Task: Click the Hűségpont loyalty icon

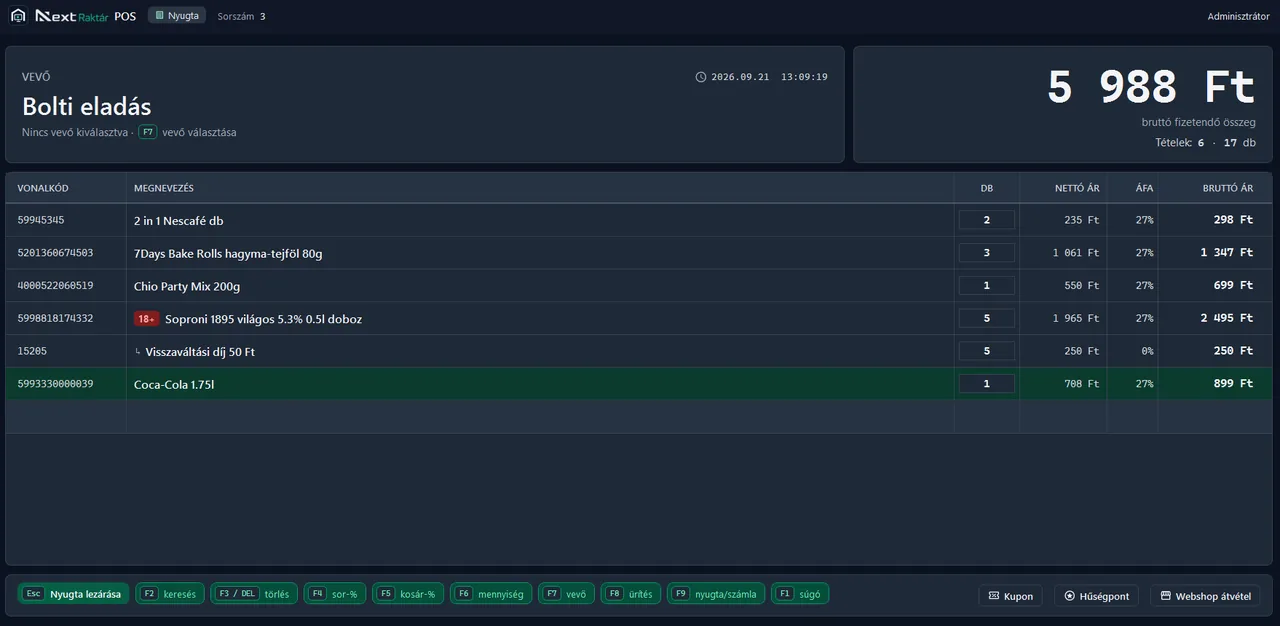Action: 1070,596
